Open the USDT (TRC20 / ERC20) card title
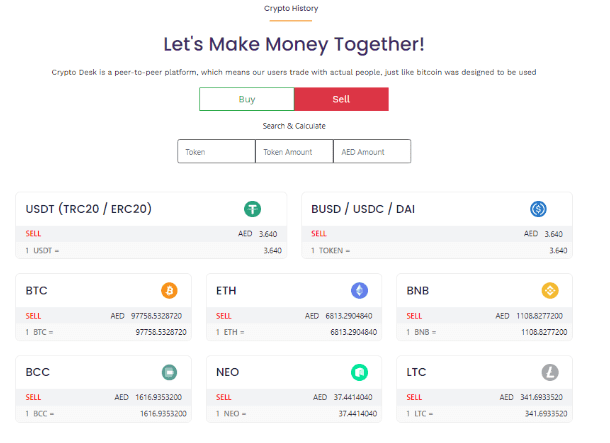The height and width of the screenshot is (443, 610). point(89,209)
